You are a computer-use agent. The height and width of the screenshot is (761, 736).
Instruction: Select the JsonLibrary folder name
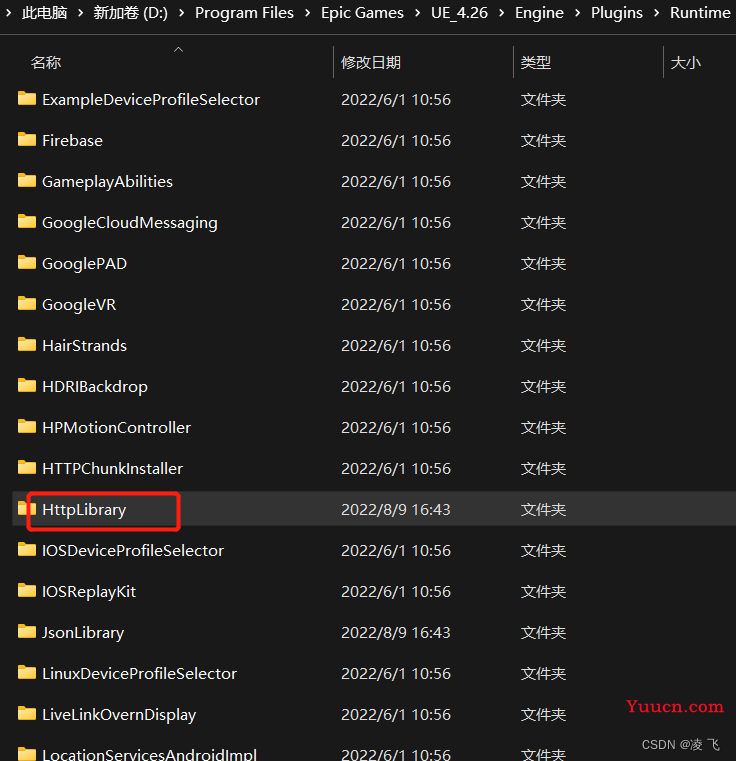83,633
